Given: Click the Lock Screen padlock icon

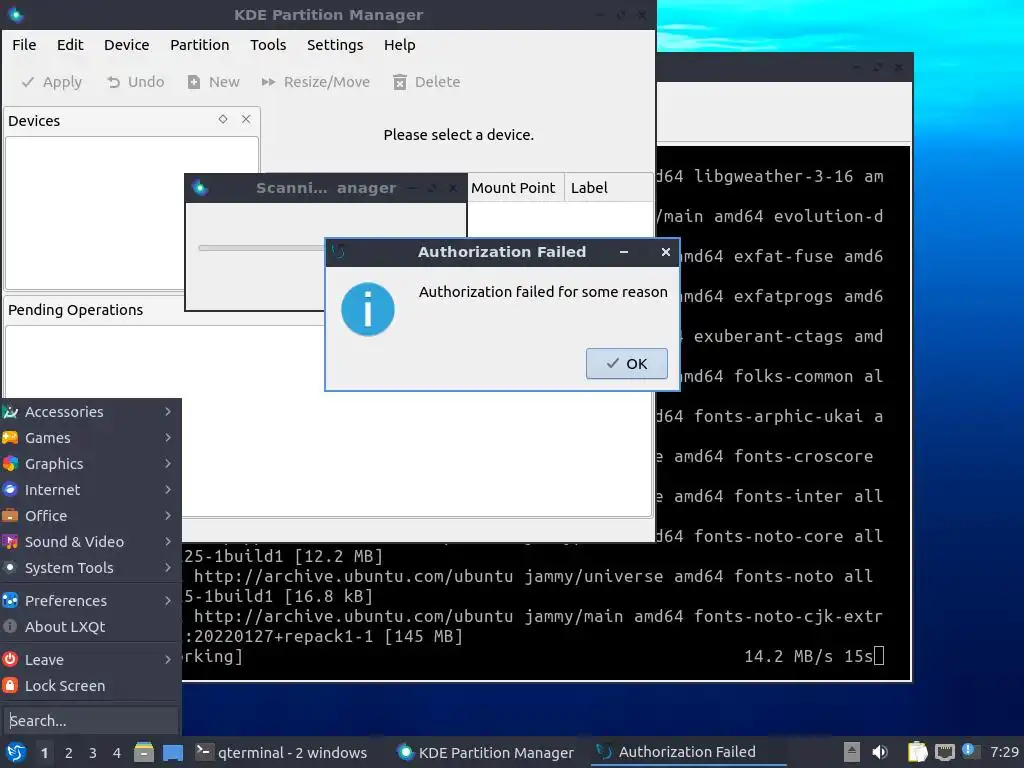Looking at the screenshot, I should [10, 686].
